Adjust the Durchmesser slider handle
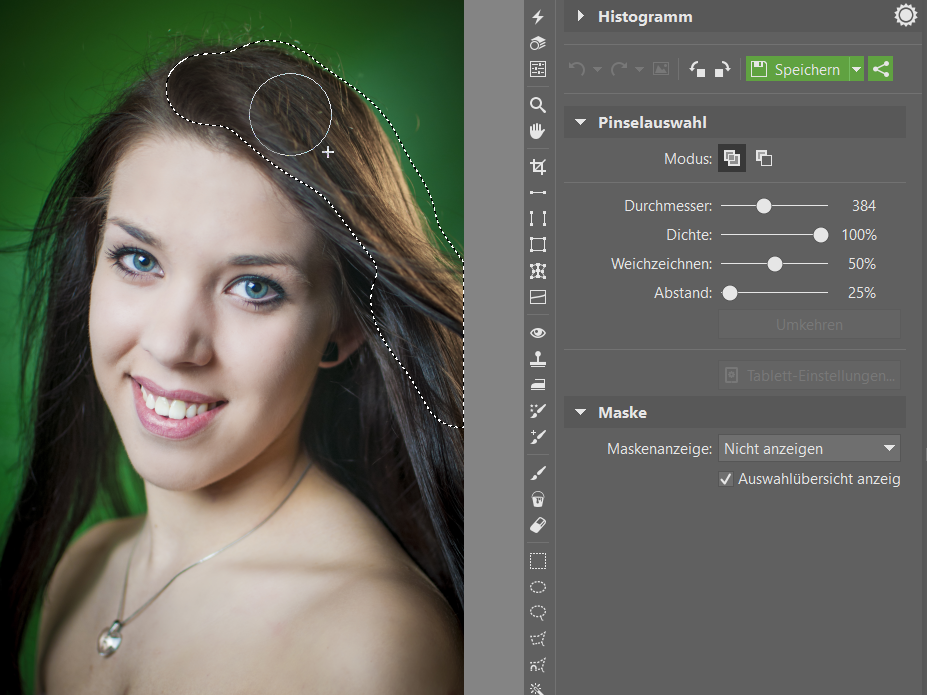927x695 pixels. (764, 206)
